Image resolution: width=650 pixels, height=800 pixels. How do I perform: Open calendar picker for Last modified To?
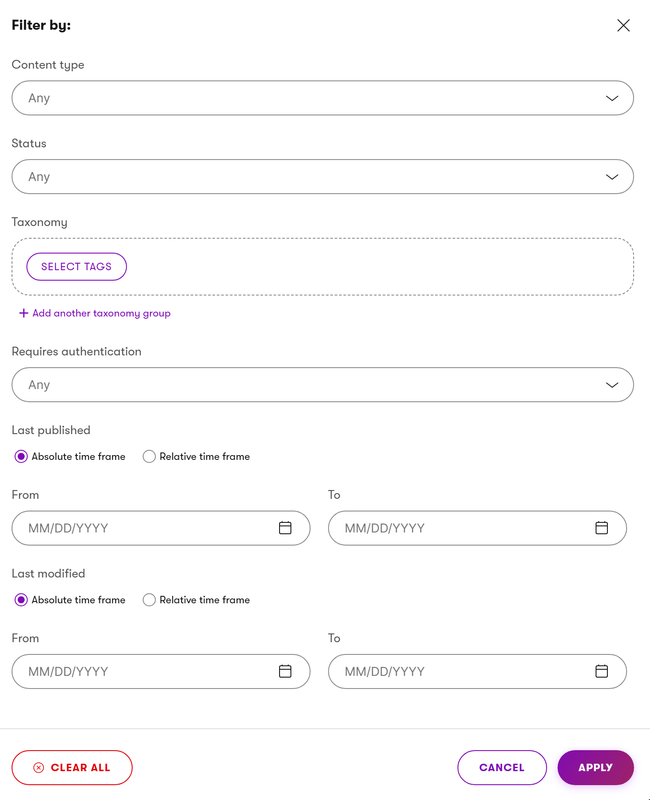602,671
